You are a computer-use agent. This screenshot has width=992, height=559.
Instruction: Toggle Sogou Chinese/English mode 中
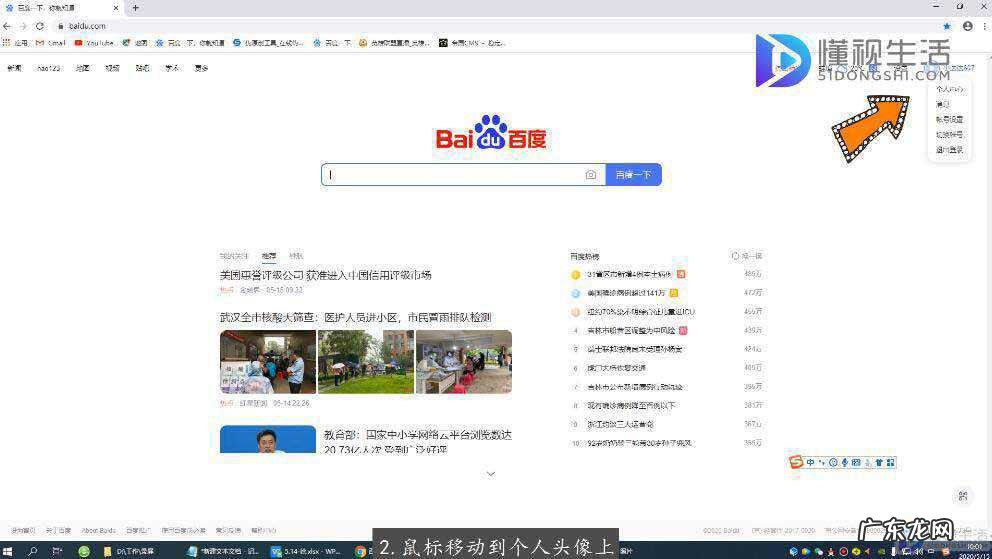810,463
